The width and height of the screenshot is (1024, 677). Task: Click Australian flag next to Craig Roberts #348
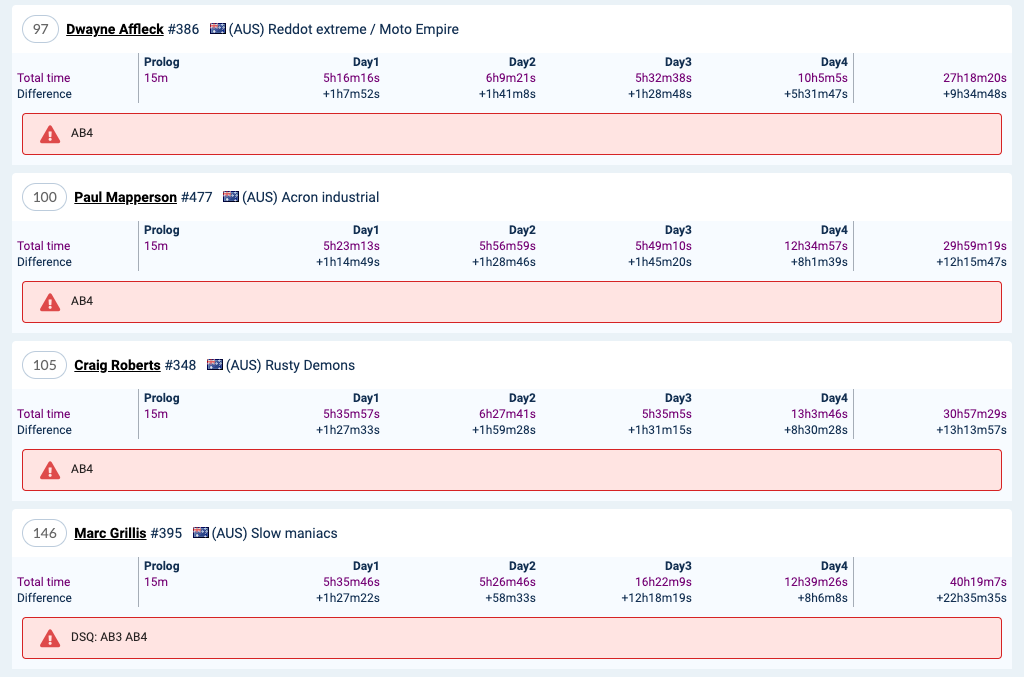(x=215, y=366)
